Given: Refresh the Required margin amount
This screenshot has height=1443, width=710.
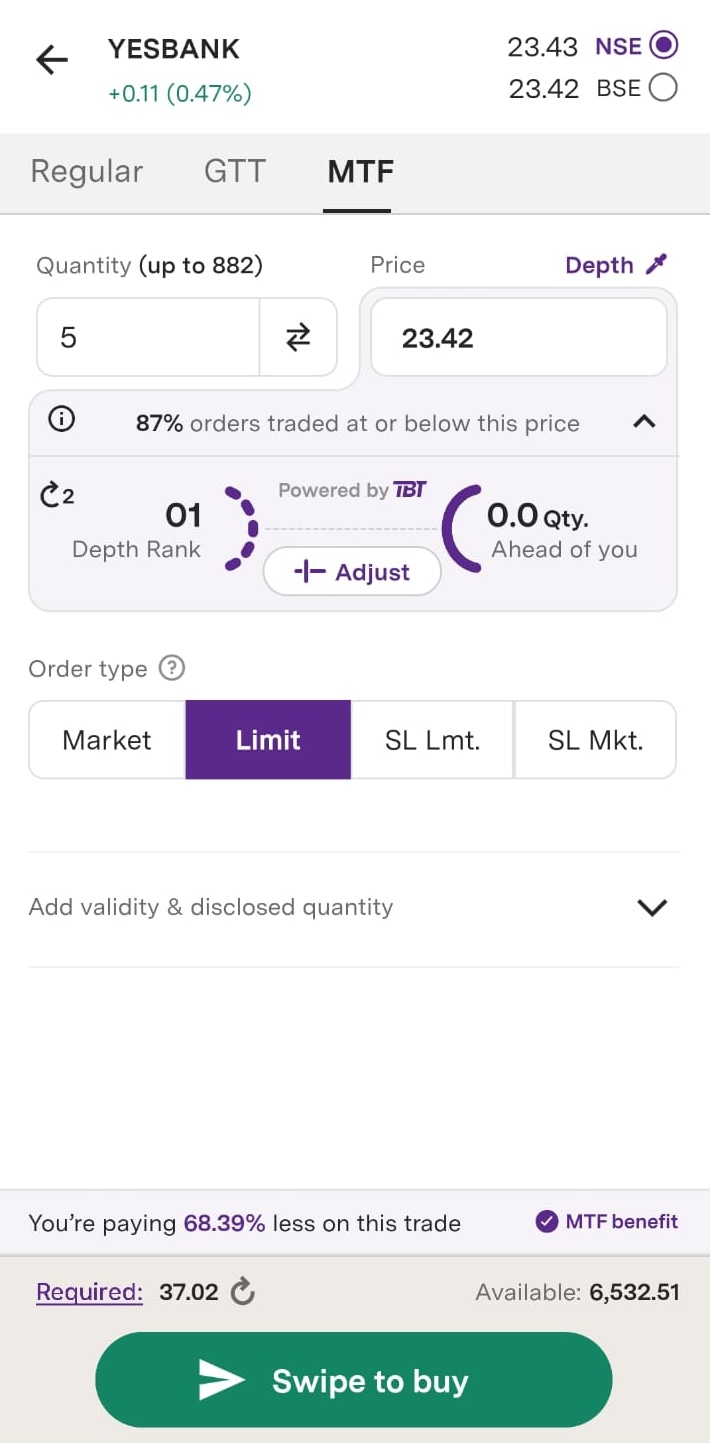Looking at the screenshot, I should tap(243, 1292).
